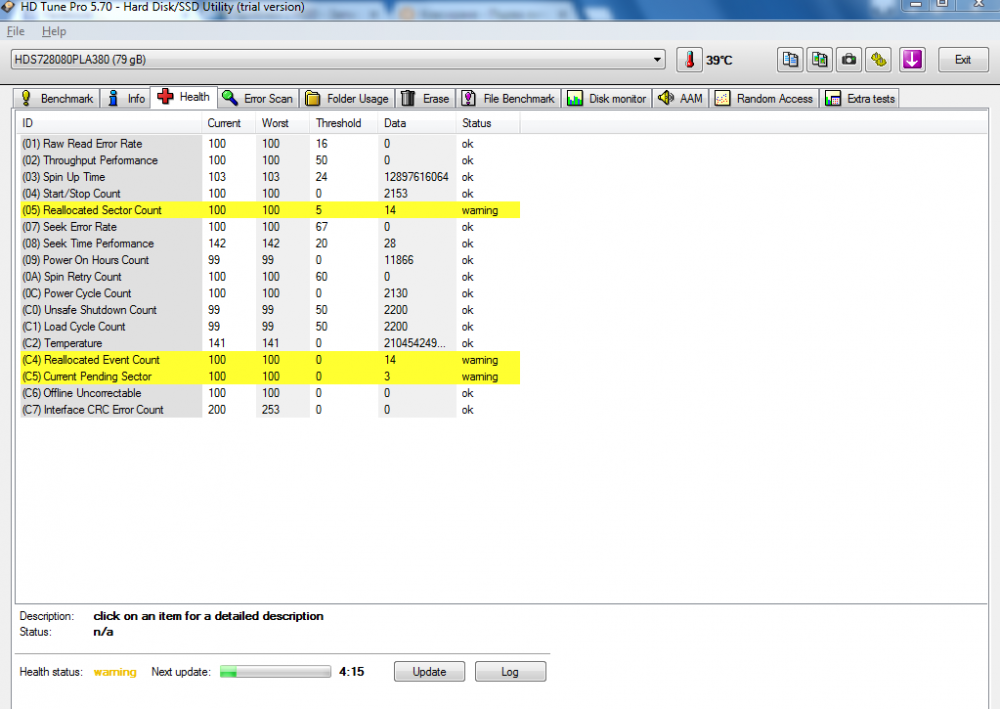The height and width of the screenshot is (709, 1000).
Task: Select the (05) Reallocated Sector Count row
Action: point(270,210)
